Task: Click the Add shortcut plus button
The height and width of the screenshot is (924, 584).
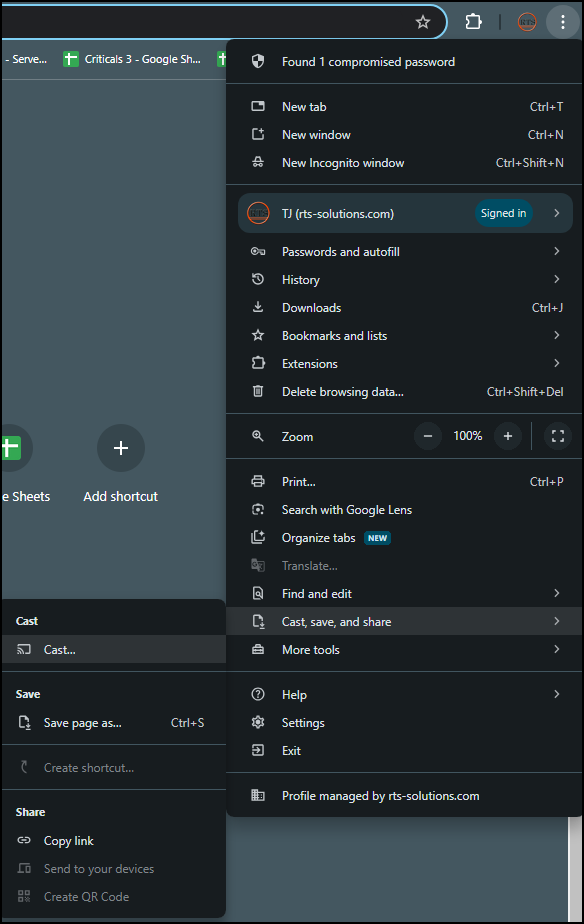Action: coord(121,448)
